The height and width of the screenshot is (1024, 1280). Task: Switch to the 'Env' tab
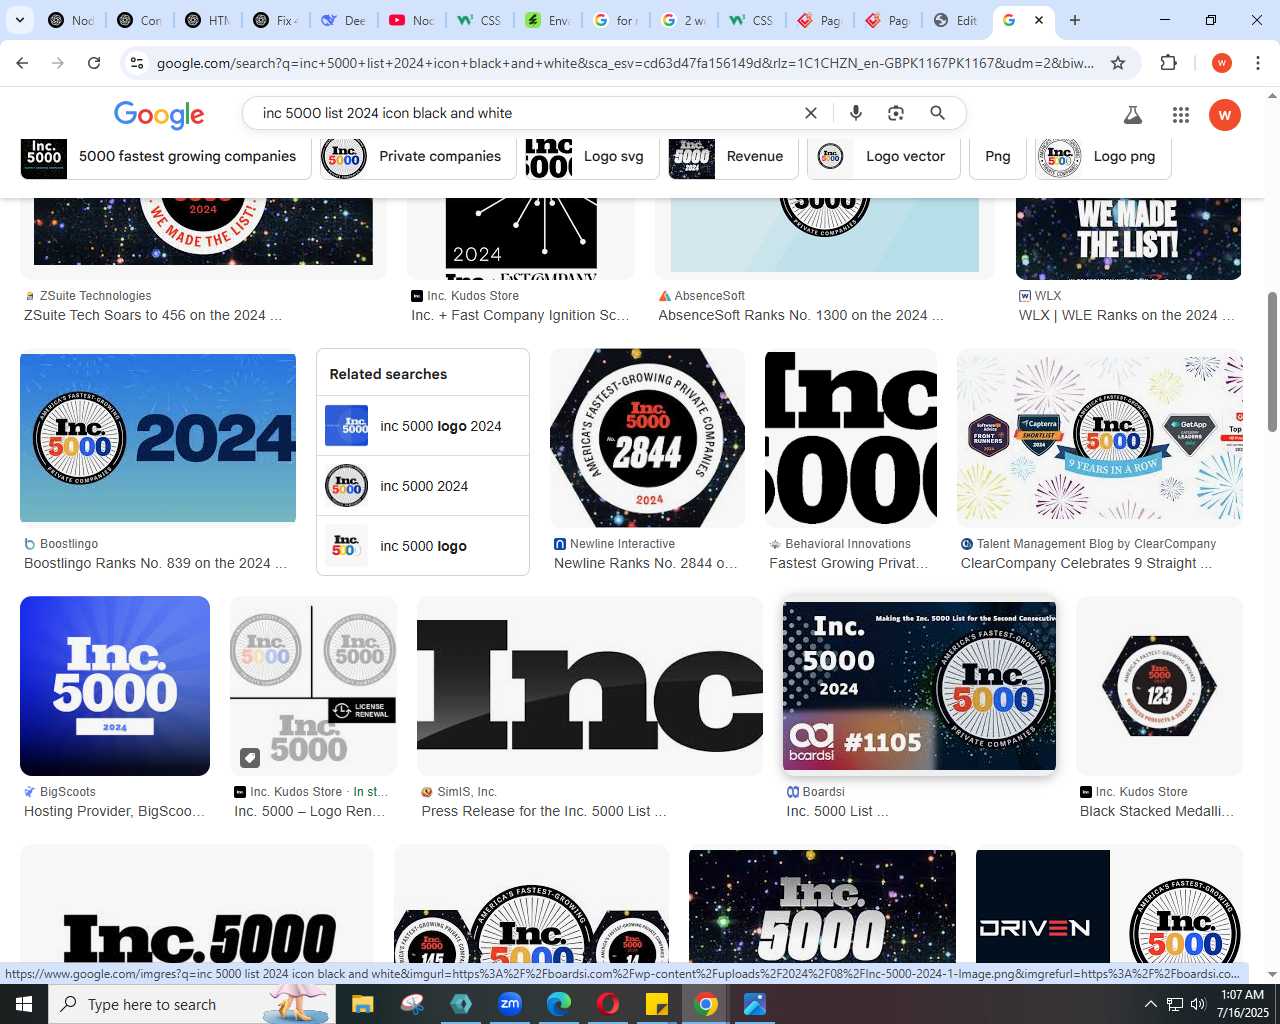pos(547,20)
